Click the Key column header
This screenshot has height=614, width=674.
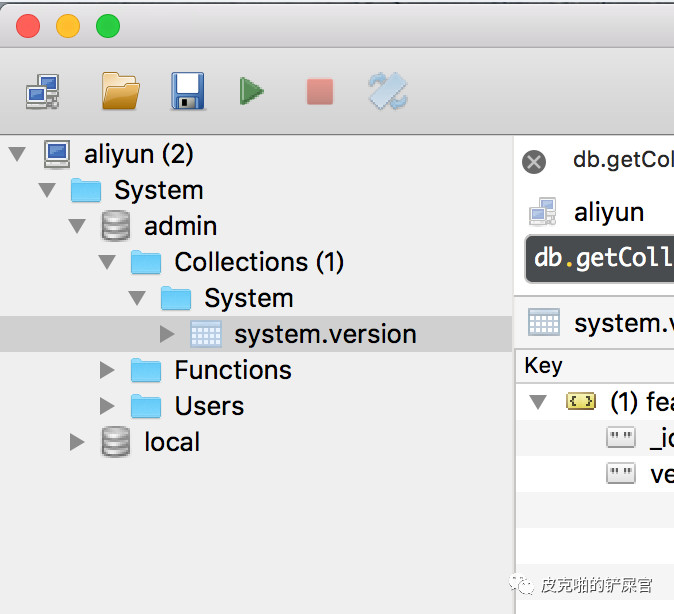point(543,366)
